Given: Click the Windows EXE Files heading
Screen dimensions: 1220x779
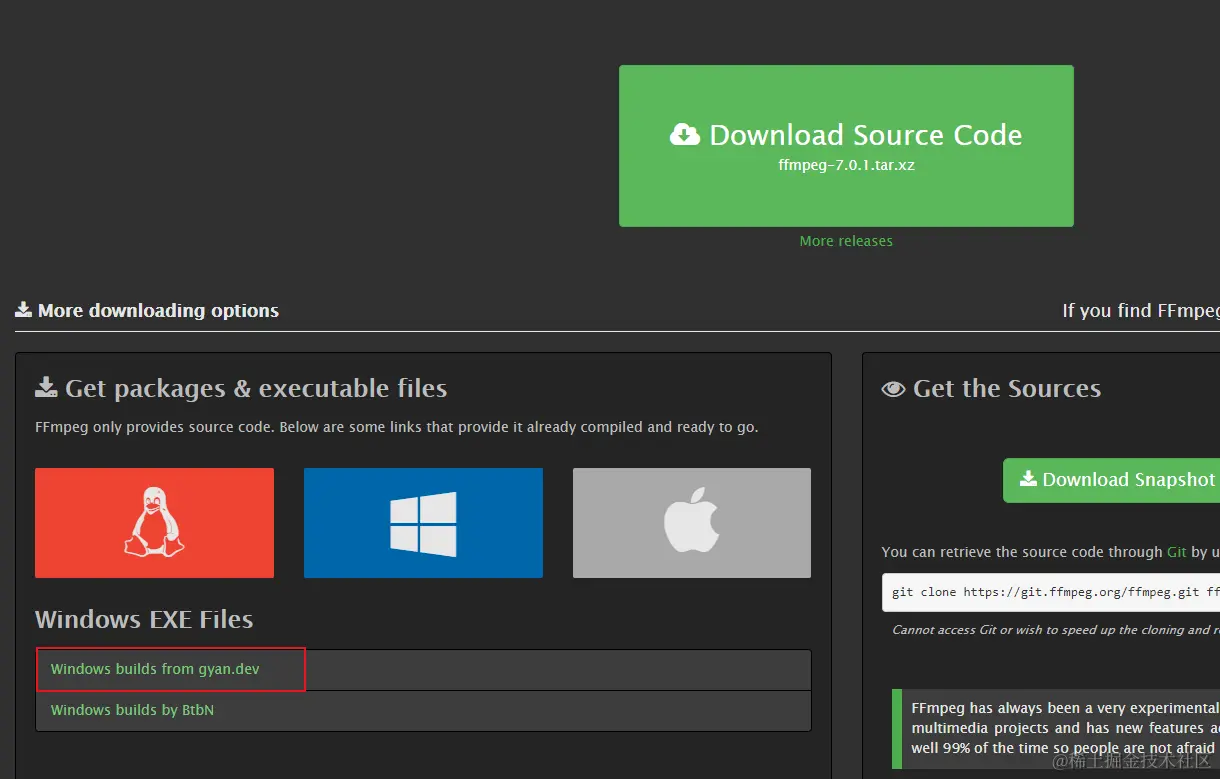Looking at the screenshot, I should click(144, 620).
